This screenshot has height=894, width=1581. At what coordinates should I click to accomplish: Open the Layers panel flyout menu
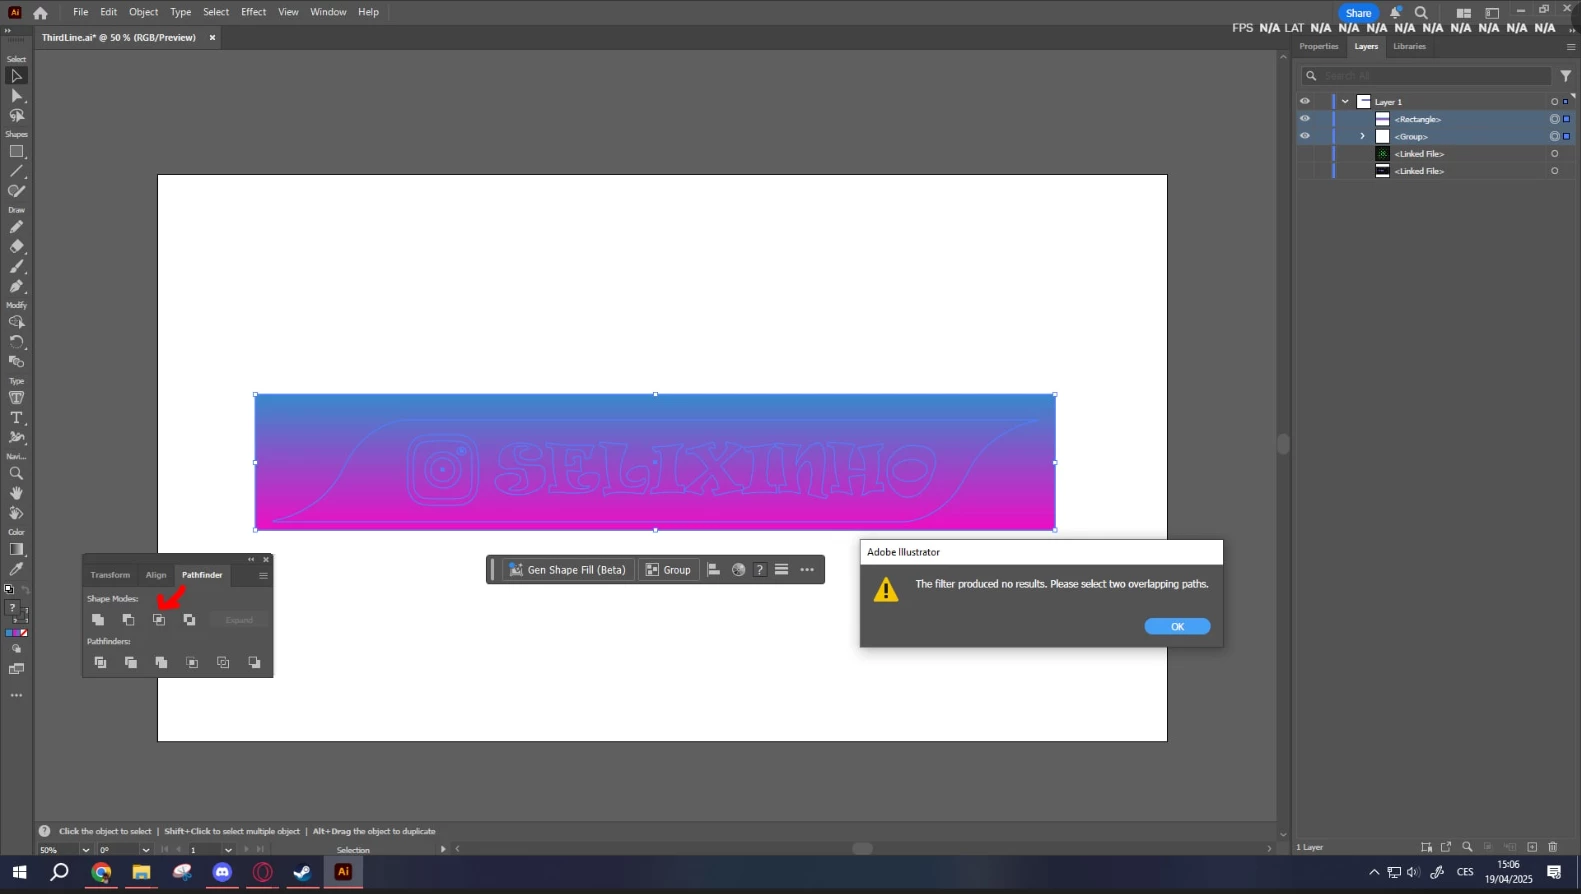(1570, 47)
